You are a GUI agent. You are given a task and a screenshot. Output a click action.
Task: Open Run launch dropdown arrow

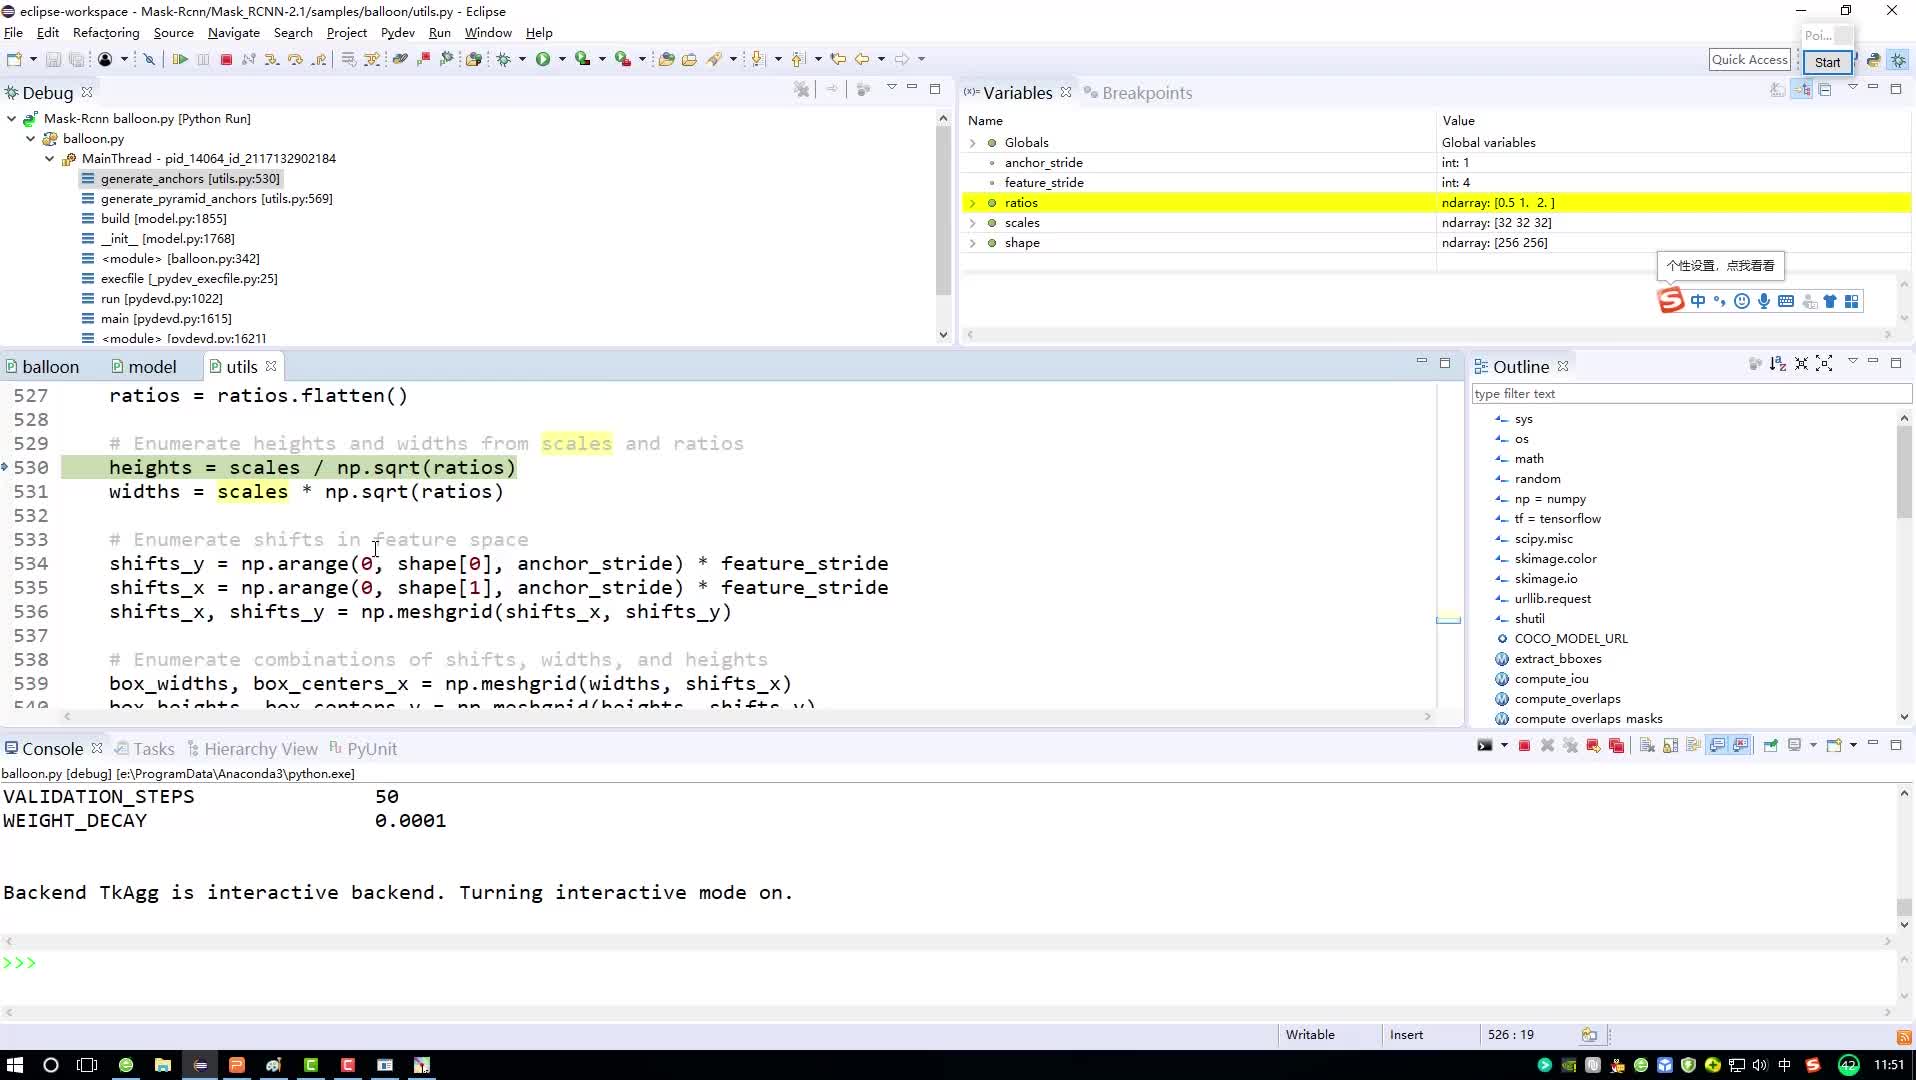click(x=562, y=60)
